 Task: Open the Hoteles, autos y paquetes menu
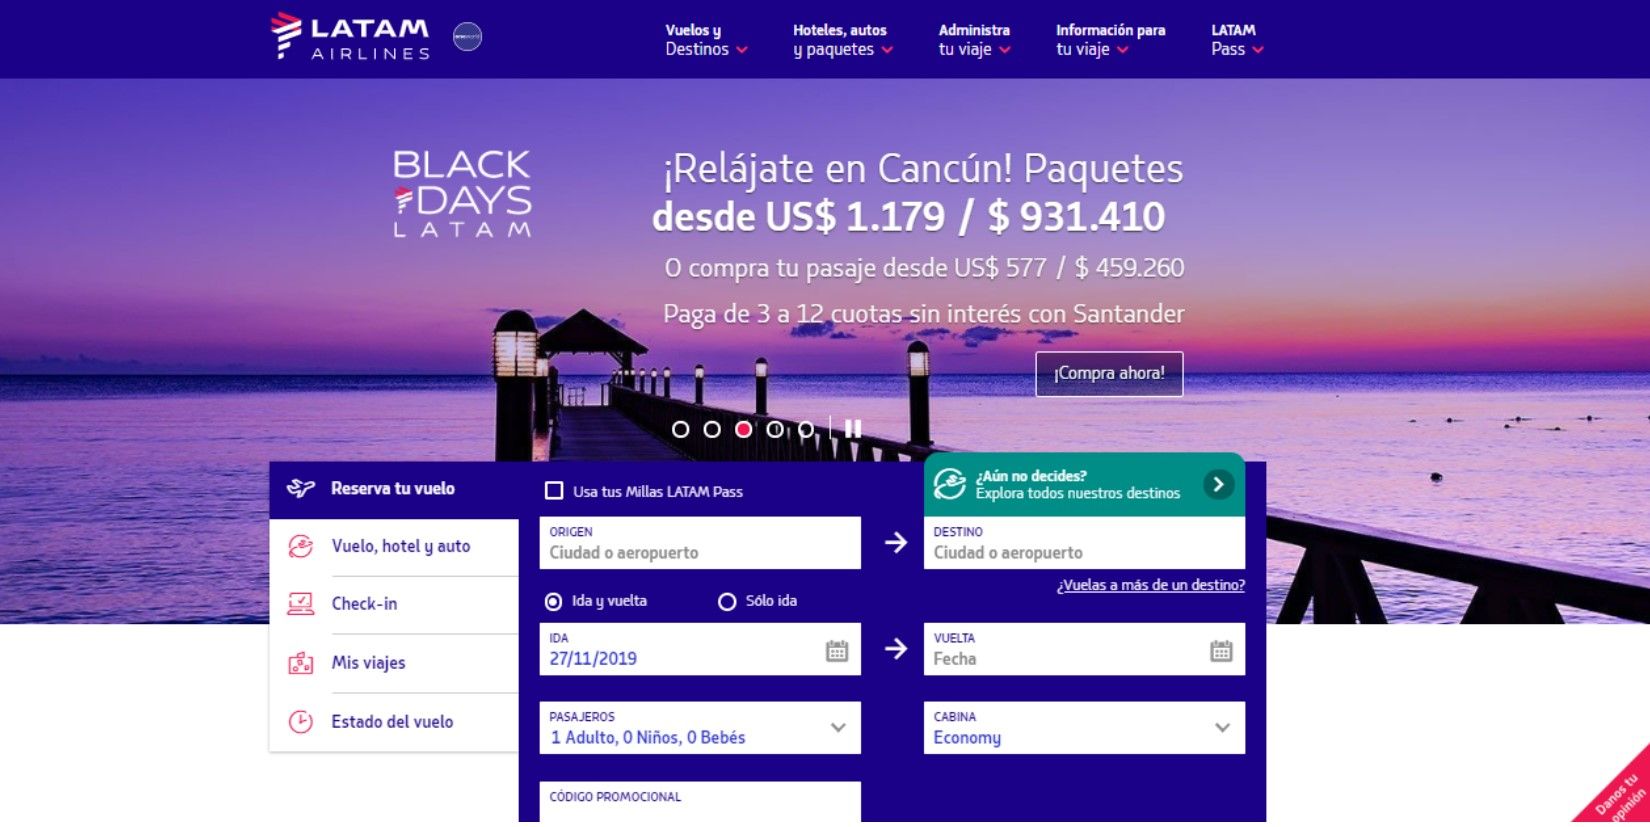pyautogui.click(x=842, y=40)
